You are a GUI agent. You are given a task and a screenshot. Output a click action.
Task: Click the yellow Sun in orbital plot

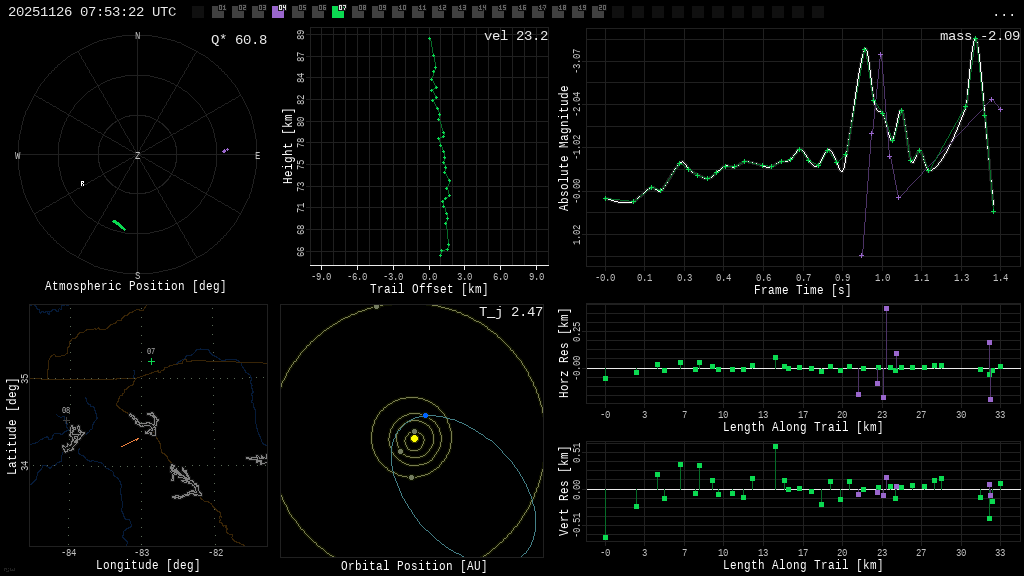click(x=414, y=438)
